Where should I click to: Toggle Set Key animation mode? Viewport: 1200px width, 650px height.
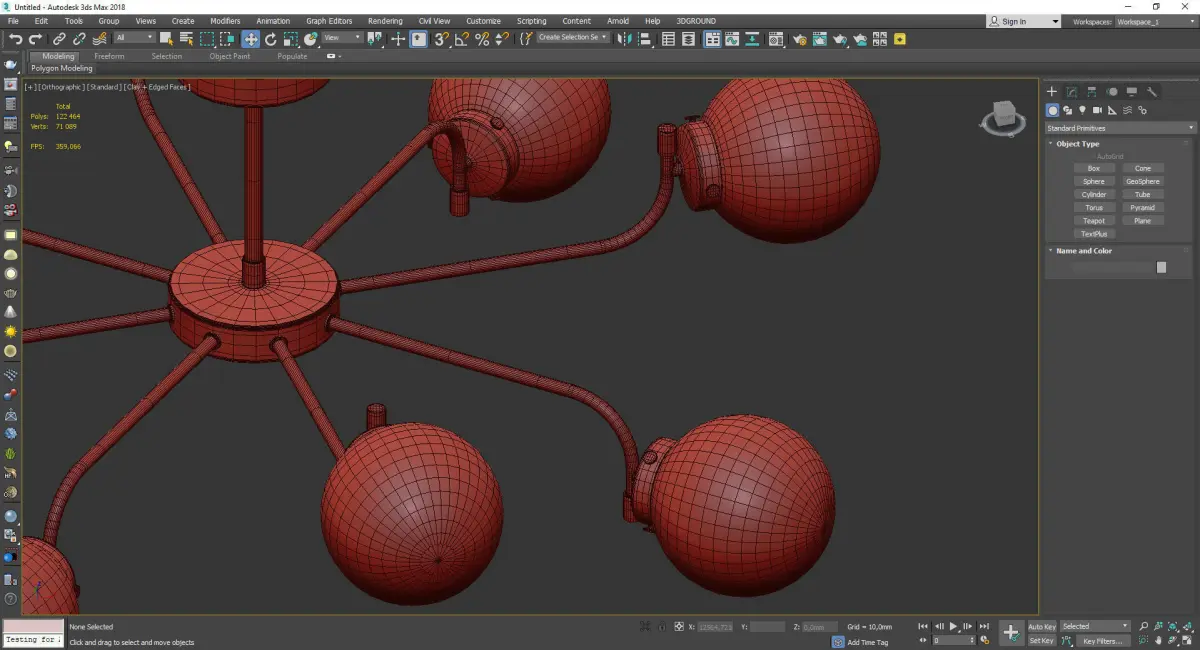coord(1042,641)
